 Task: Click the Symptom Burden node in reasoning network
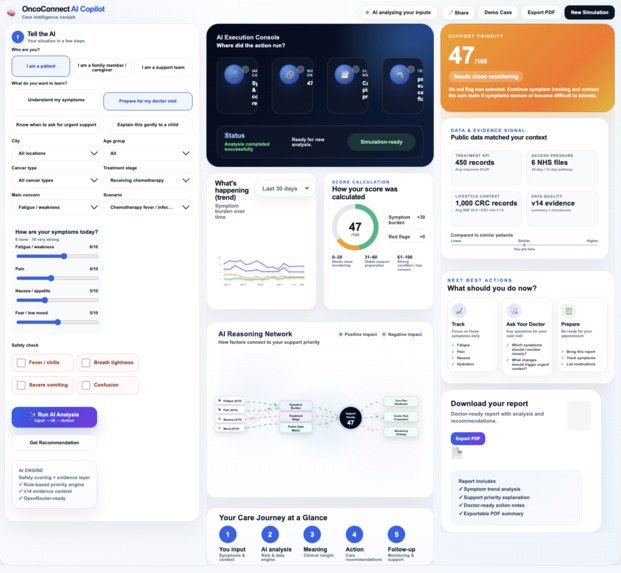click(x=296, y=406)
